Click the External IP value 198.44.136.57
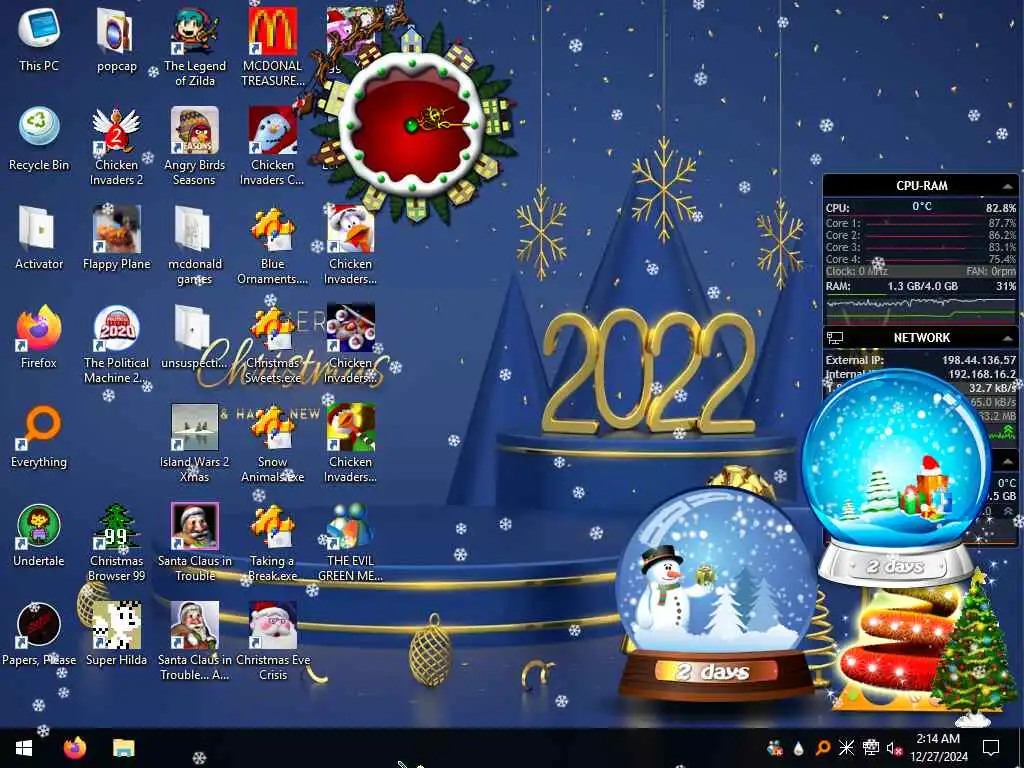Screen dimensions: 1024x768 (979, 360)
